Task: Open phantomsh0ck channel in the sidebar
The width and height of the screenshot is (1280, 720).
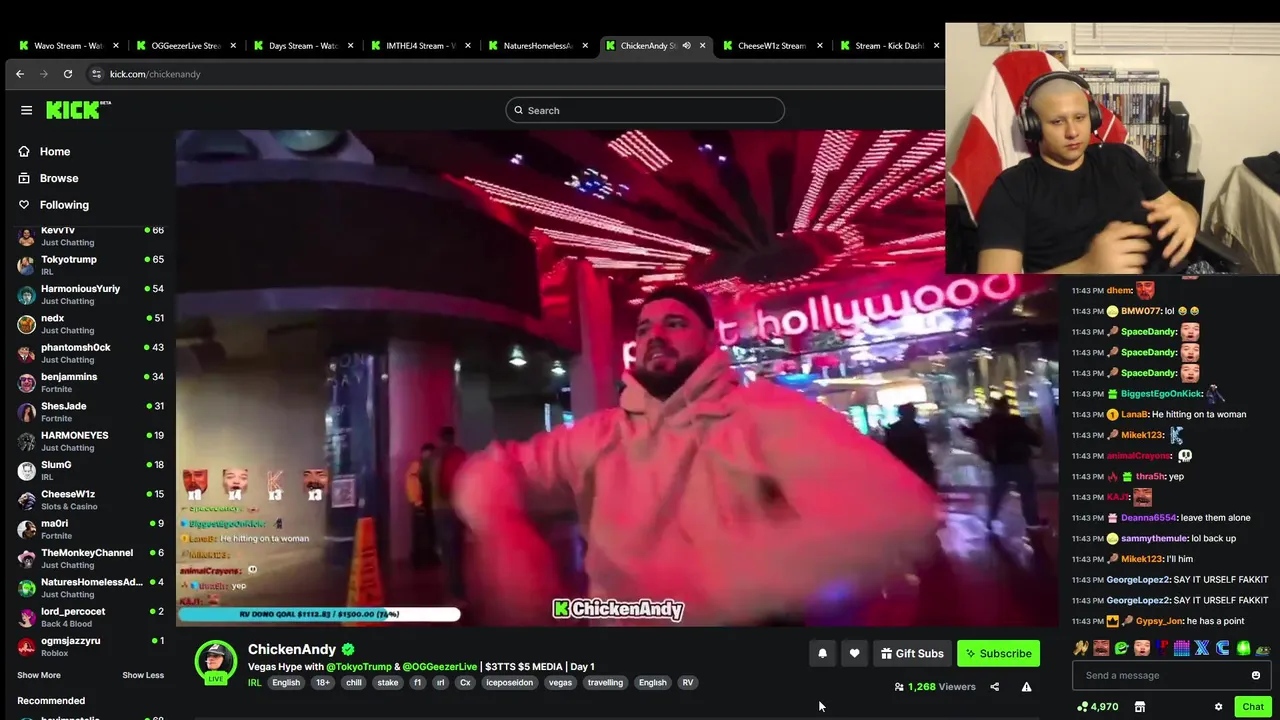Action: [x=90, y=353]
